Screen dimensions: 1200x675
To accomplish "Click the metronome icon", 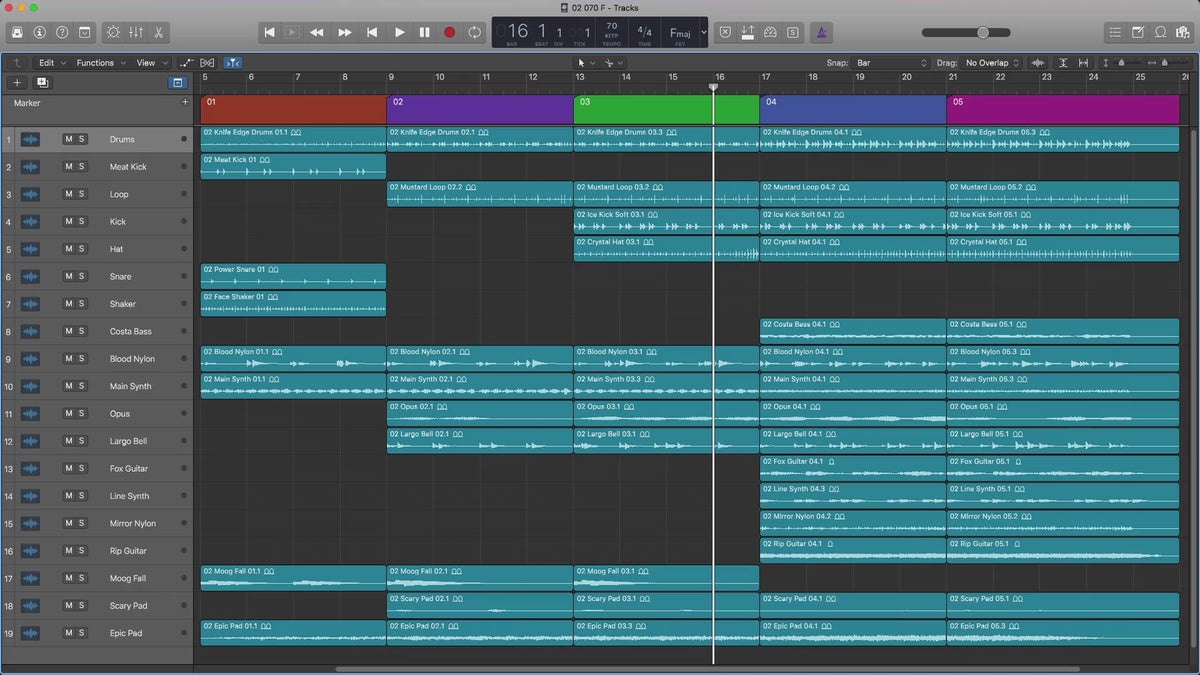I will pyautogui.click(x=820, y=32).
